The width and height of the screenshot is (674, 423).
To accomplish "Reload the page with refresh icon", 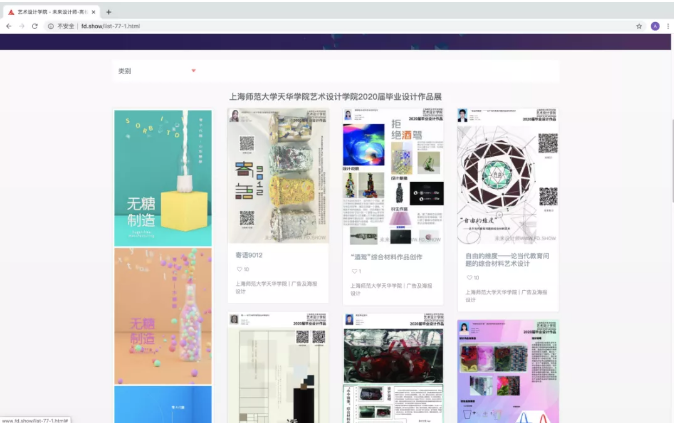I will [35, 26].
